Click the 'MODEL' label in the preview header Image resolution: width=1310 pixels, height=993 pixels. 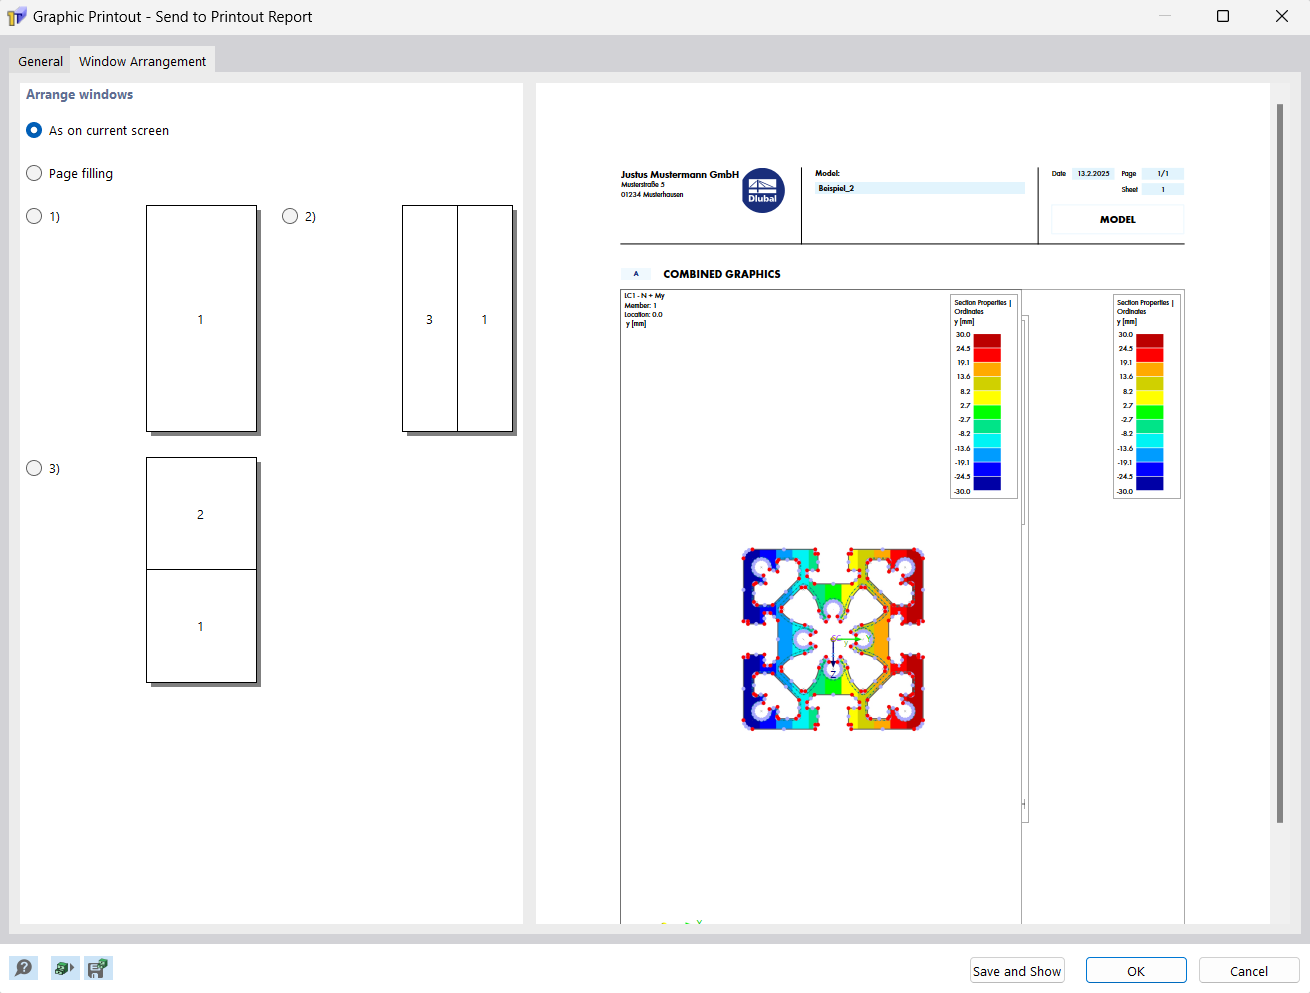pyautogui.click(x=1117, y=219)
